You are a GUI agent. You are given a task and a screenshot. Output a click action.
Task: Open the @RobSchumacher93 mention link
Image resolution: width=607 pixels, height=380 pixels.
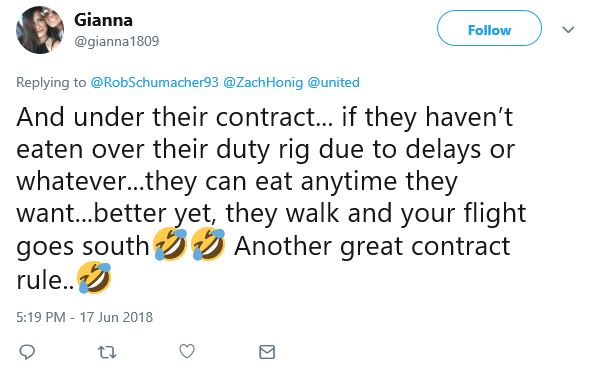[154, 82]
